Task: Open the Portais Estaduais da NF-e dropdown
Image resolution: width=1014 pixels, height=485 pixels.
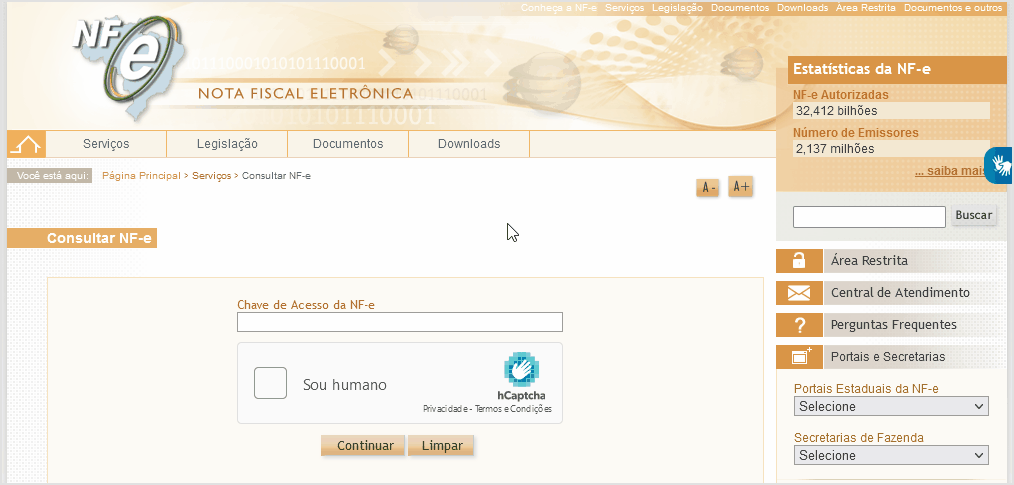Action: [x=891, y=407]
